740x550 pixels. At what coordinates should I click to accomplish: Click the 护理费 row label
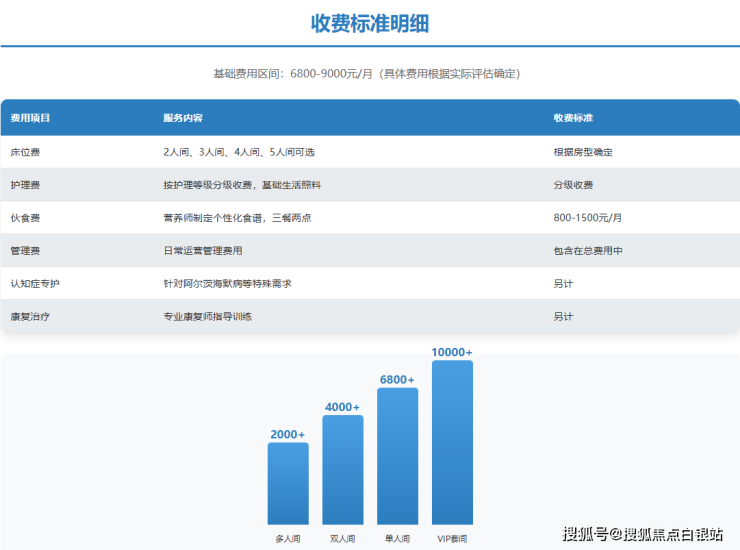pyautogui.click(x=25, y=185)
